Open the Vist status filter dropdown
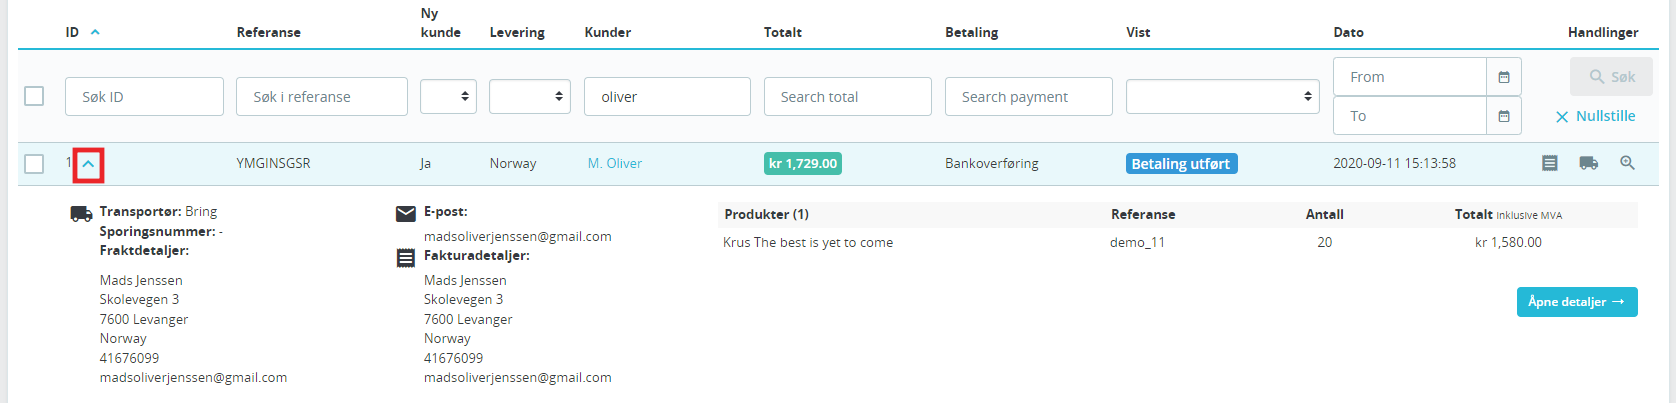The width and height of the screenshot is (1676, 403). pyautogui.click(x=1222, y=96)
